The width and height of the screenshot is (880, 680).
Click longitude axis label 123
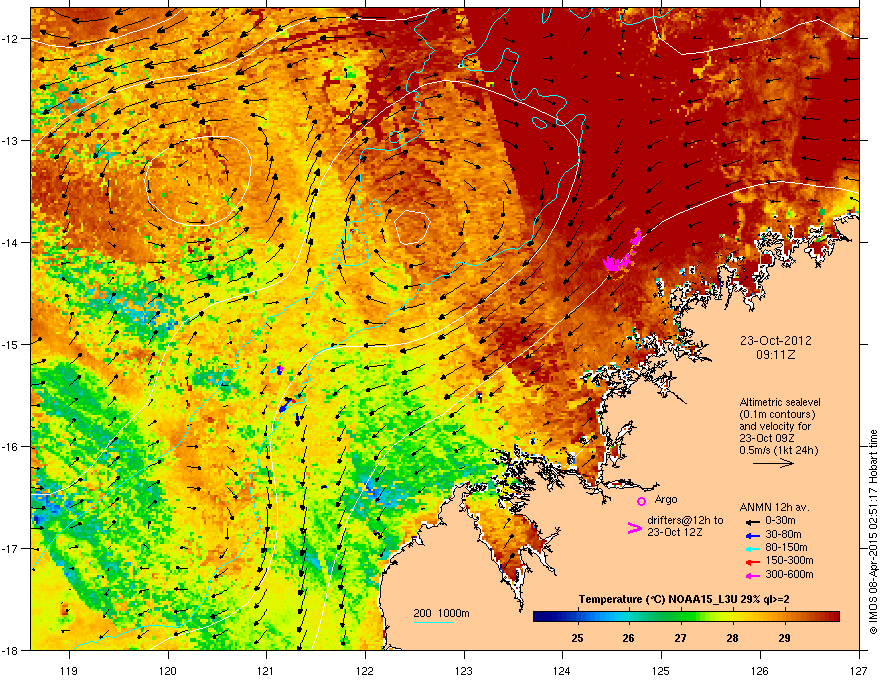tap(464, 670)
